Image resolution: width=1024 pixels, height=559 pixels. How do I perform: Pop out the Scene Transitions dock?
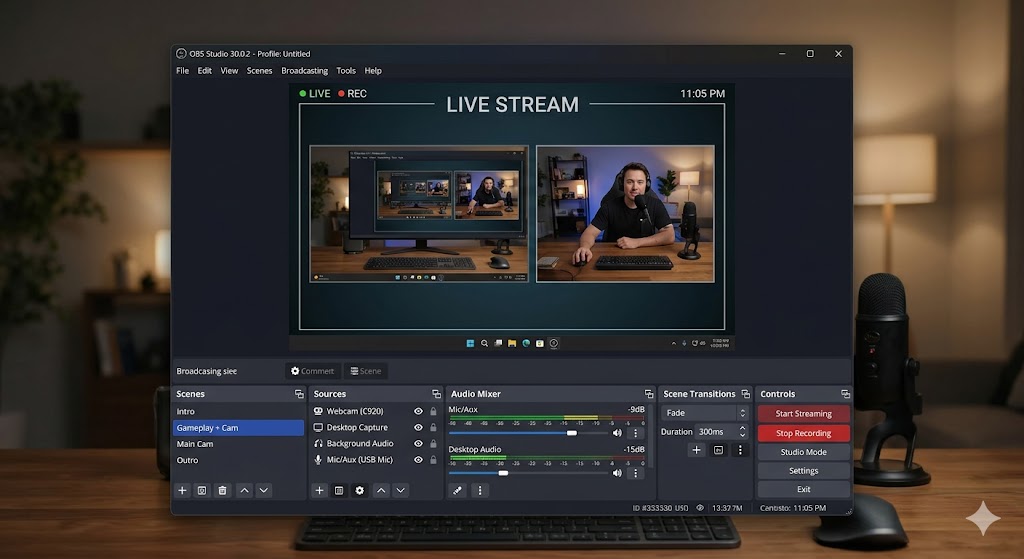pos(745,394)
